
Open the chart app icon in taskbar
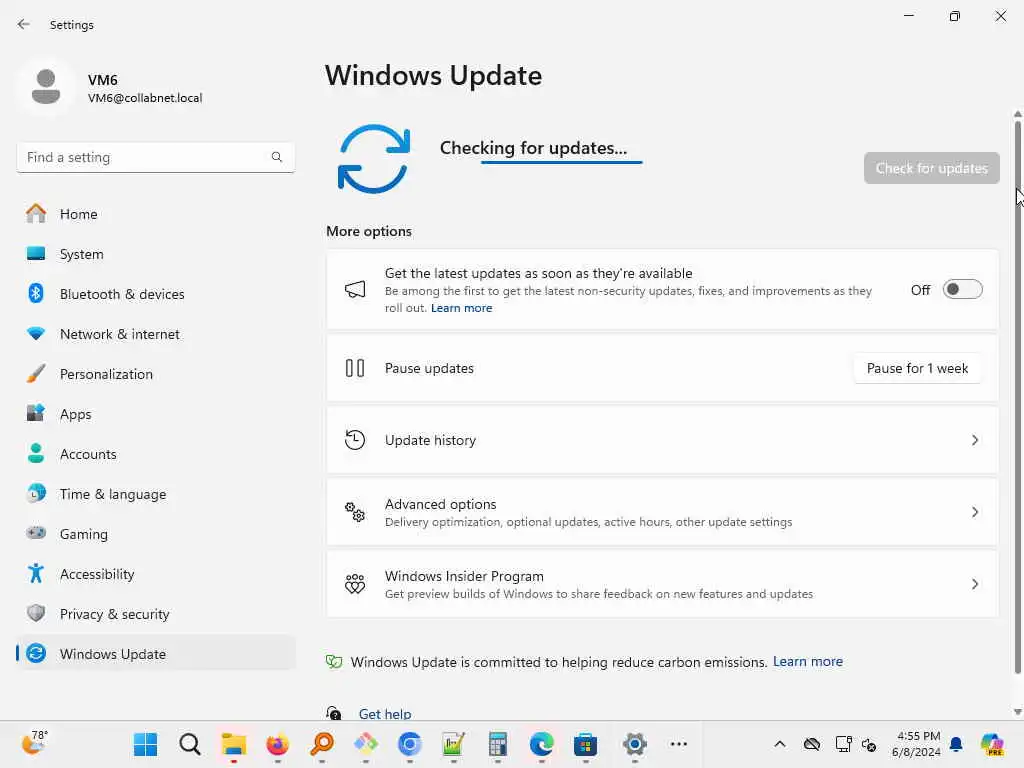point(453,744)
